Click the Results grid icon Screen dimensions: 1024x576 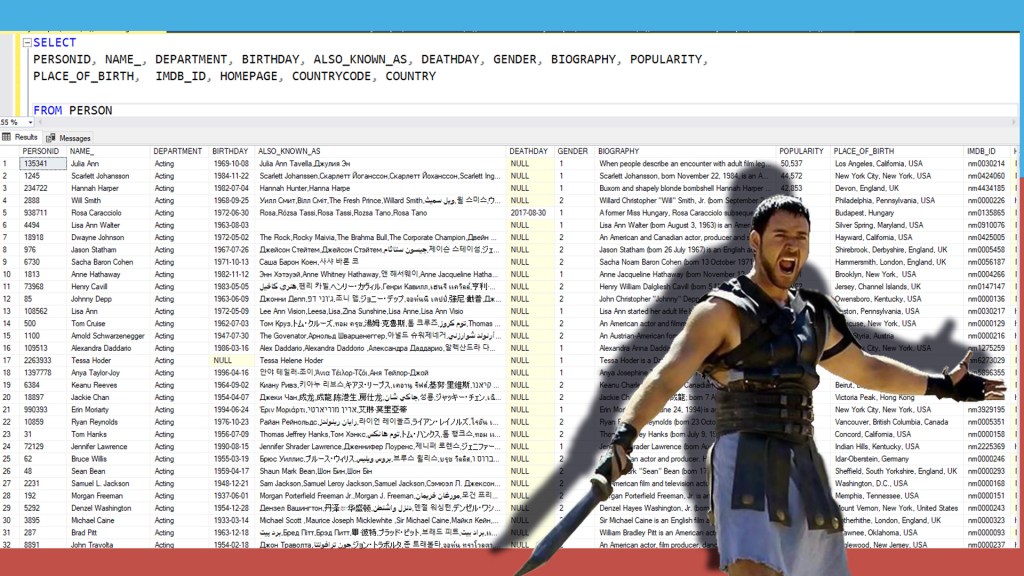click(x=7, y=137)
